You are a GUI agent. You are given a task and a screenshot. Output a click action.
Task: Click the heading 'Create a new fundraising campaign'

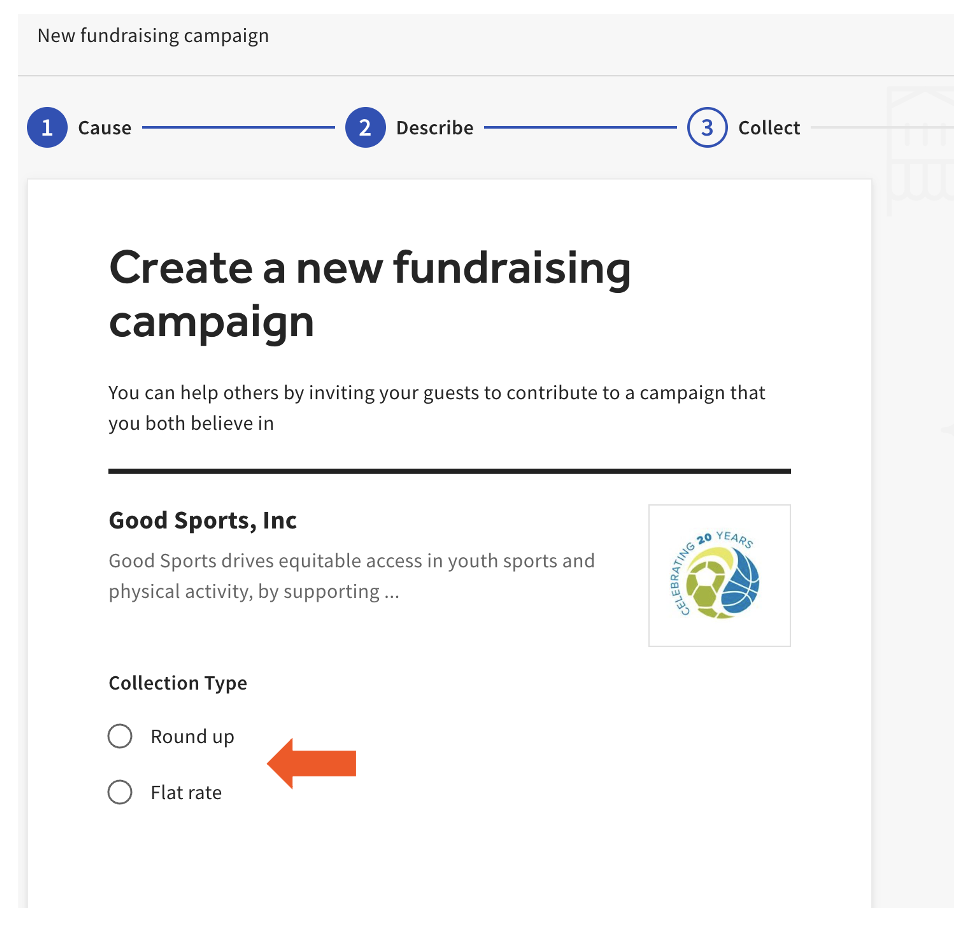(x=370, y=294)
